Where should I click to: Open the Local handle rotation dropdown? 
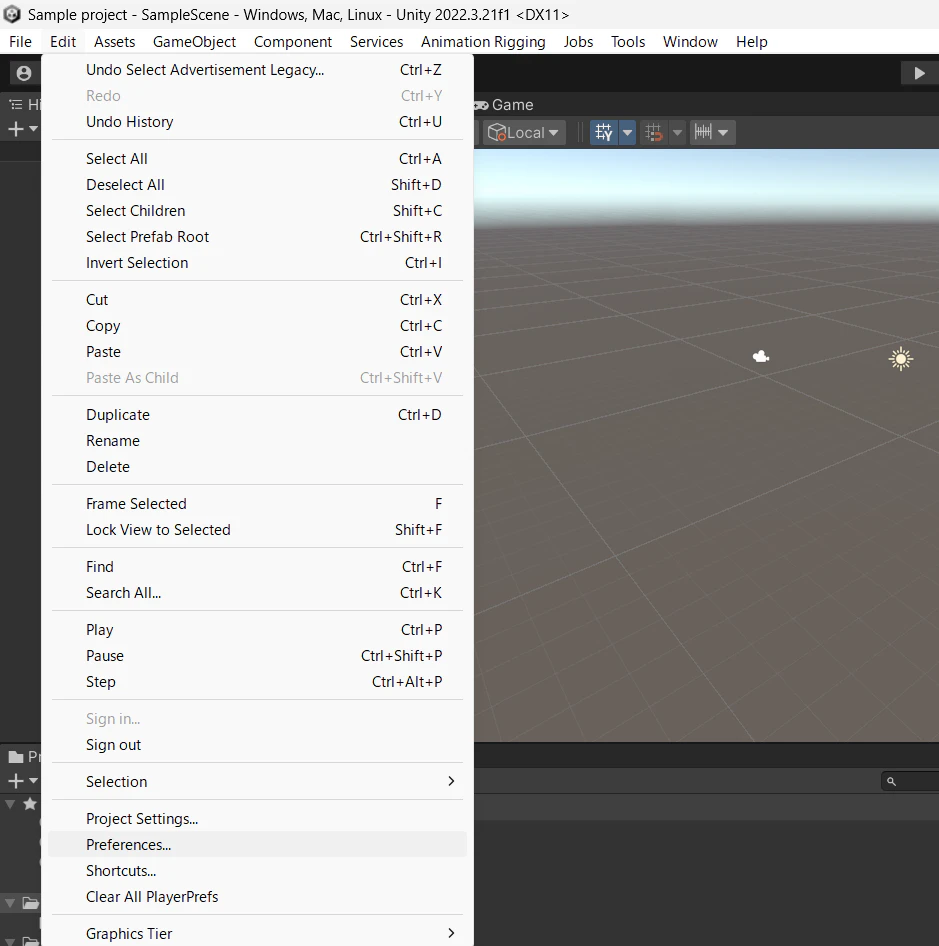pos(523,132)
